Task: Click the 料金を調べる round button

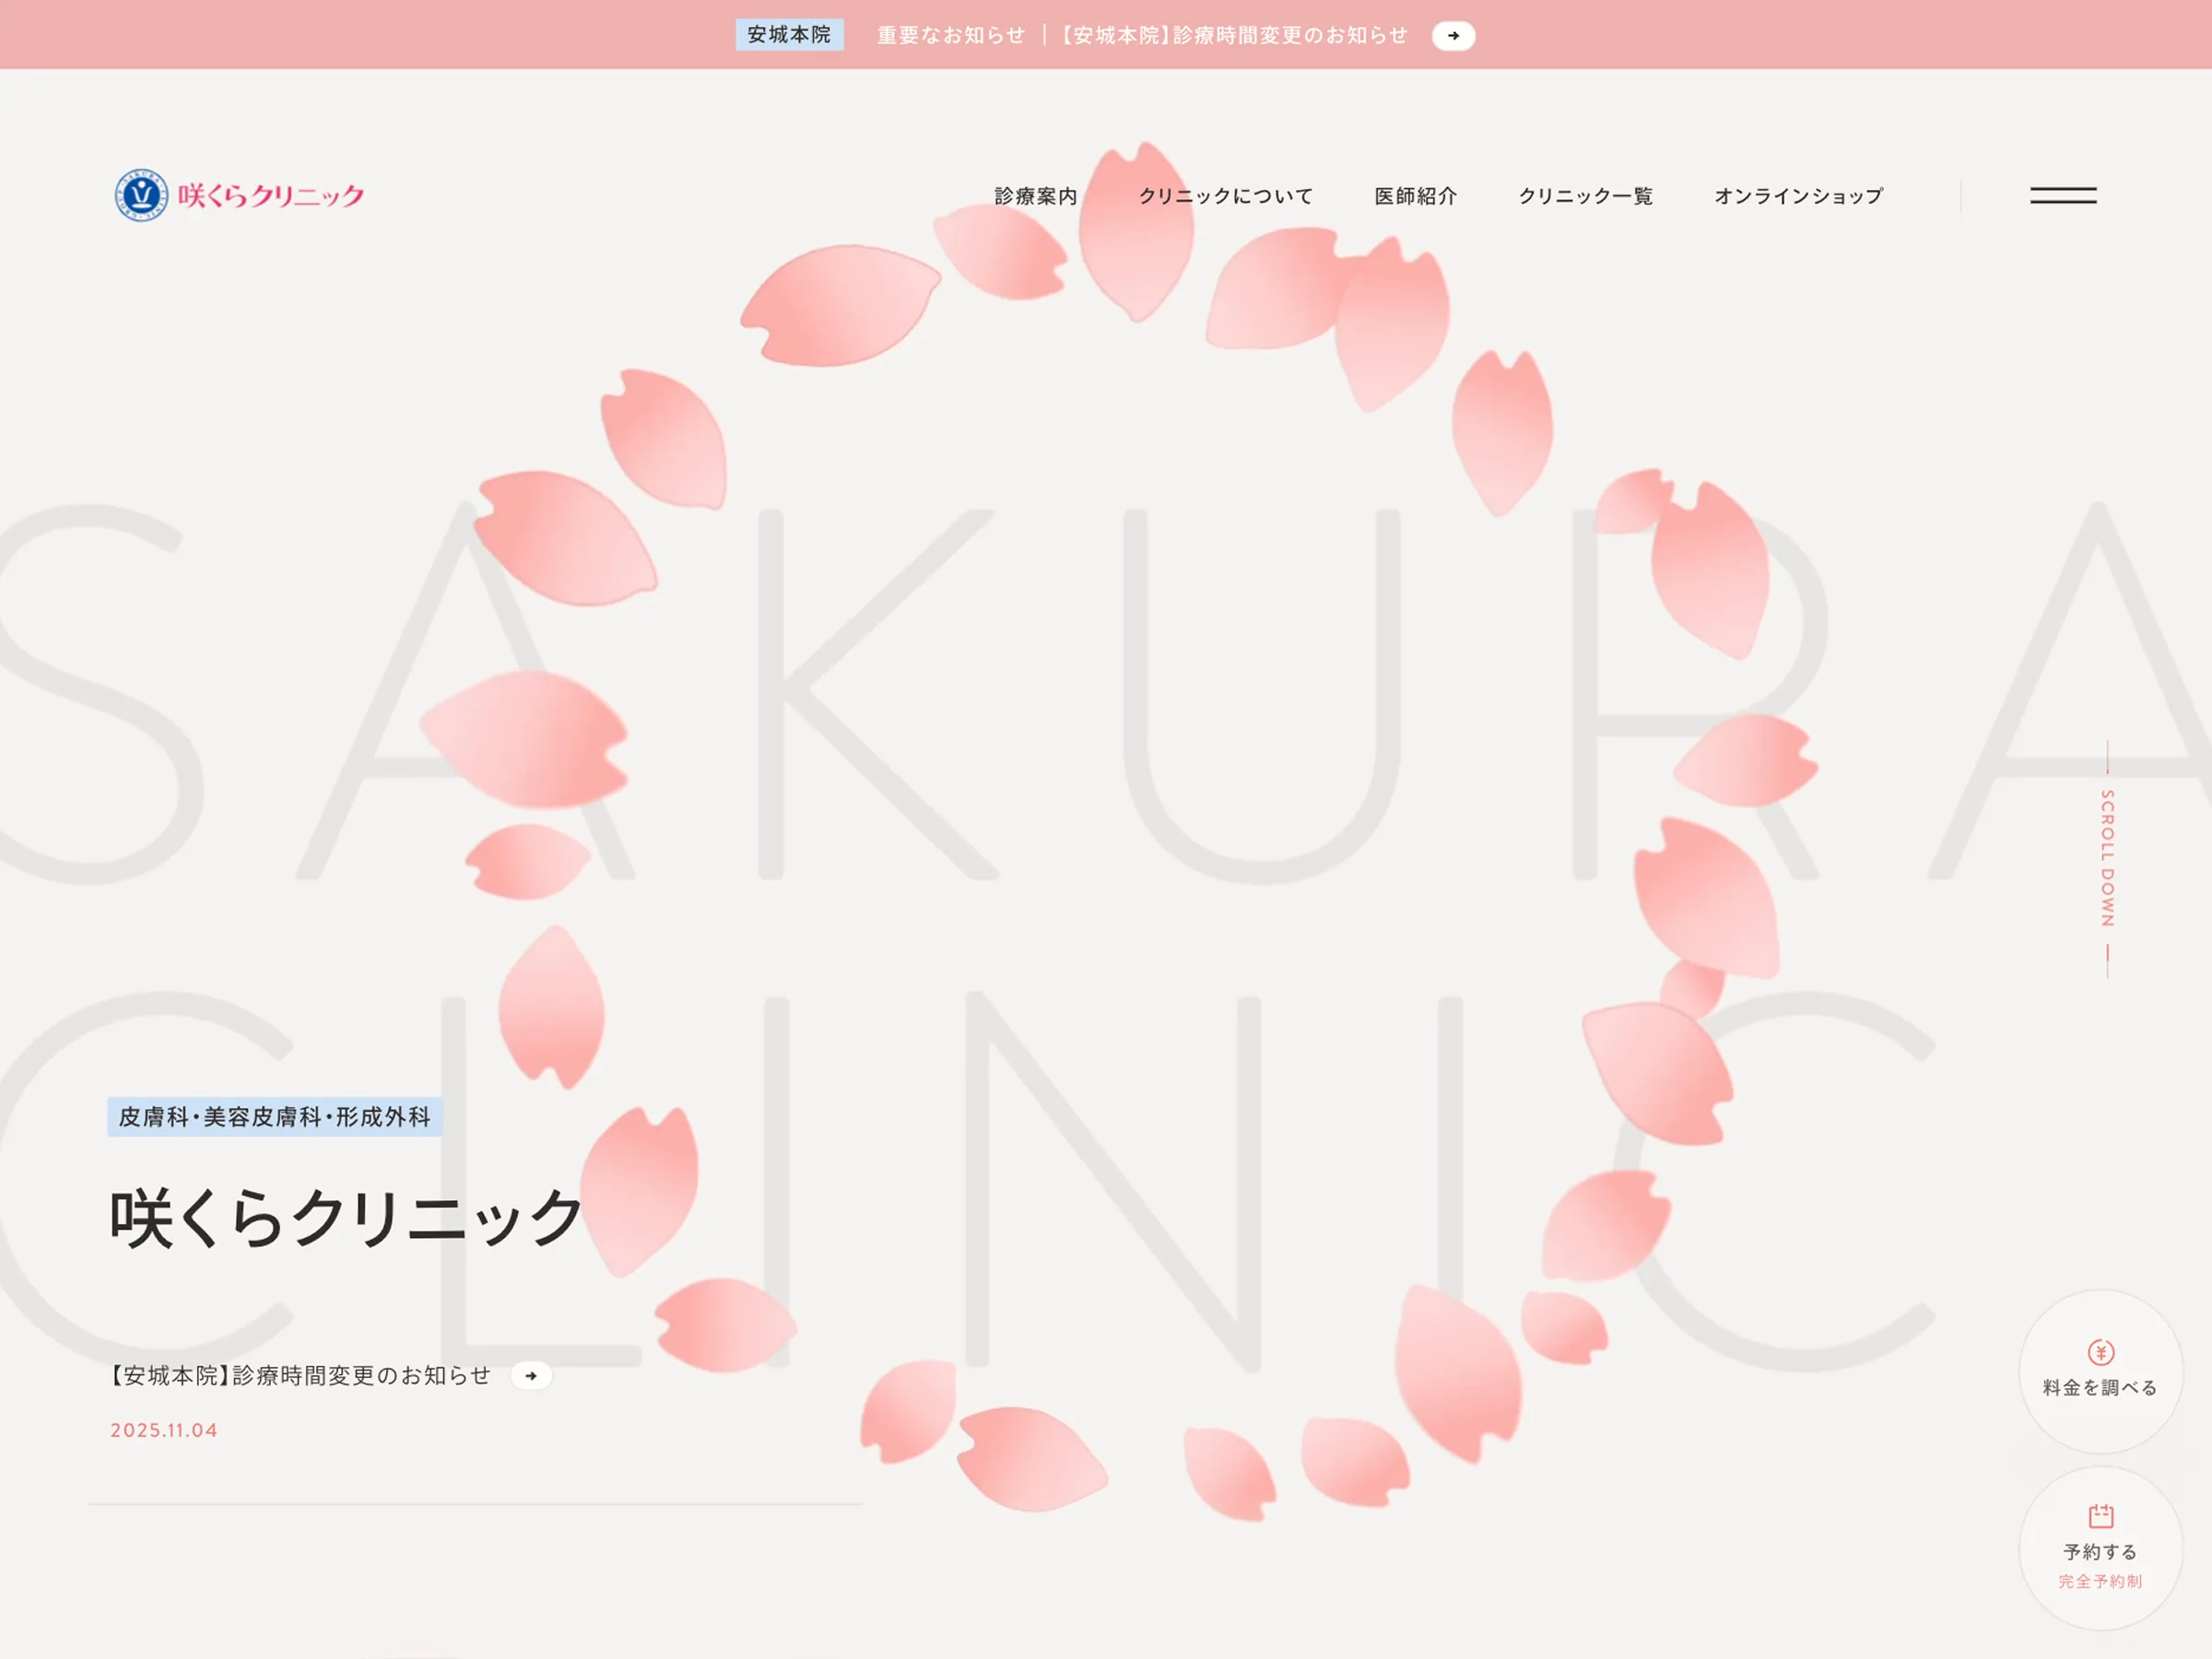Action: [2100, 1387]
